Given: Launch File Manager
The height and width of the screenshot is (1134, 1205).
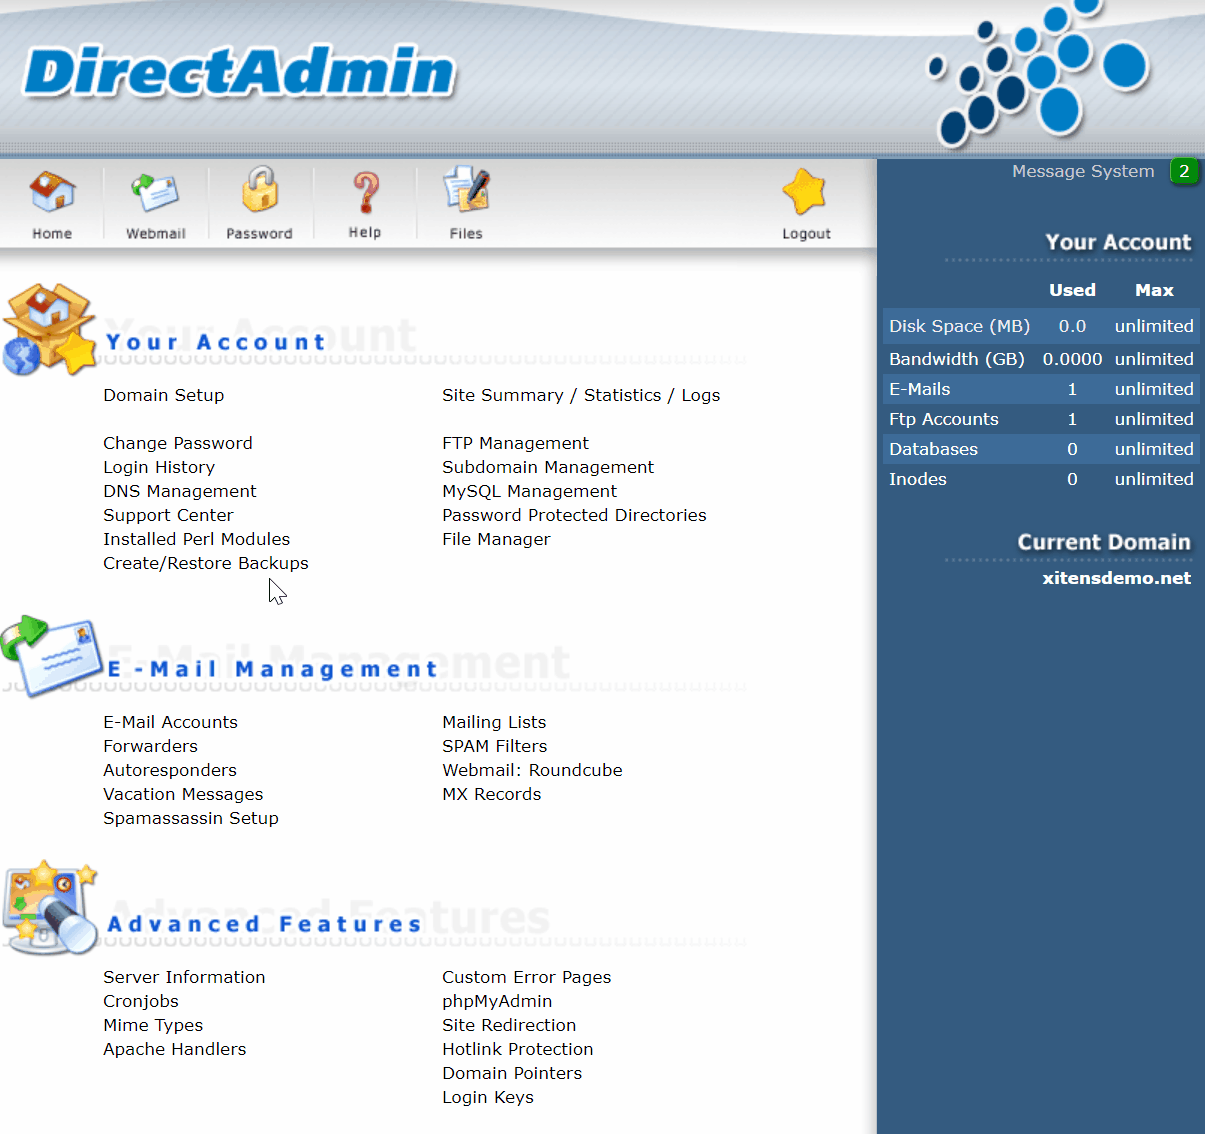Looking at the screenshot, I should [496, 539].
